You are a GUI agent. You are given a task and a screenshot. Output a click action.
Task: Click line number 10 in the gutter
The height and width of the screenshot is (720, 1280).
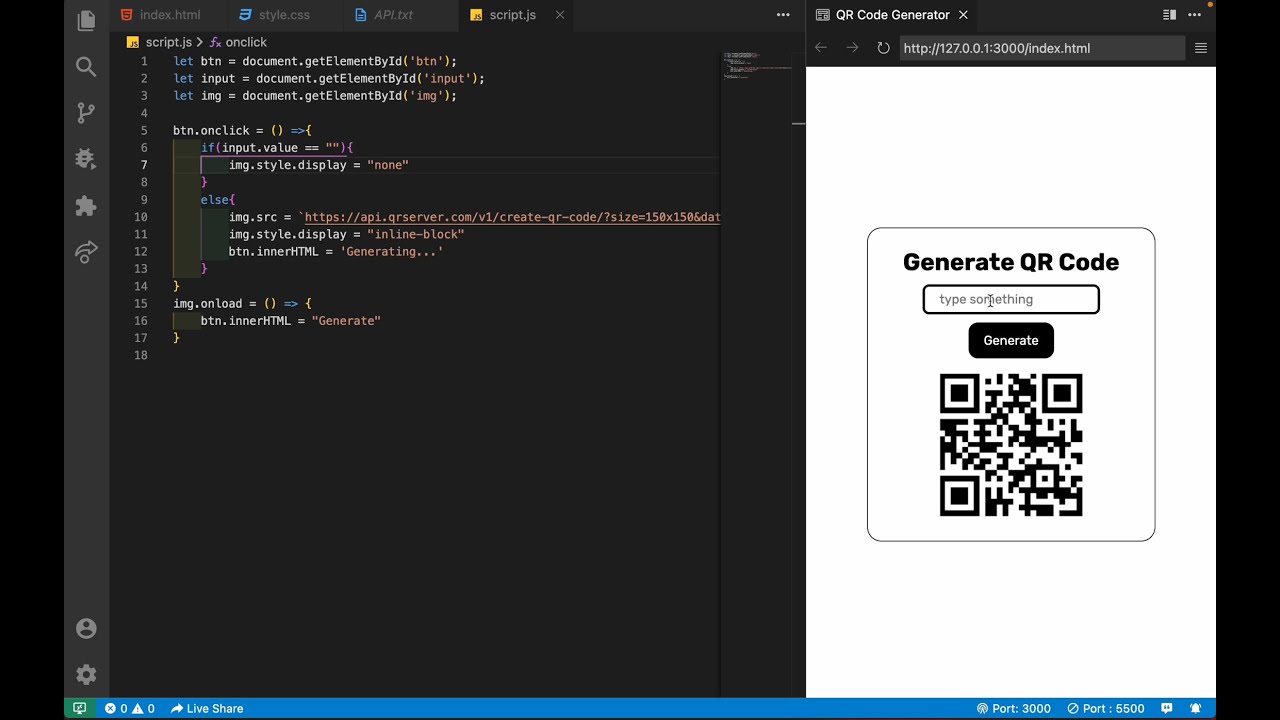click(x=140, y=217)
